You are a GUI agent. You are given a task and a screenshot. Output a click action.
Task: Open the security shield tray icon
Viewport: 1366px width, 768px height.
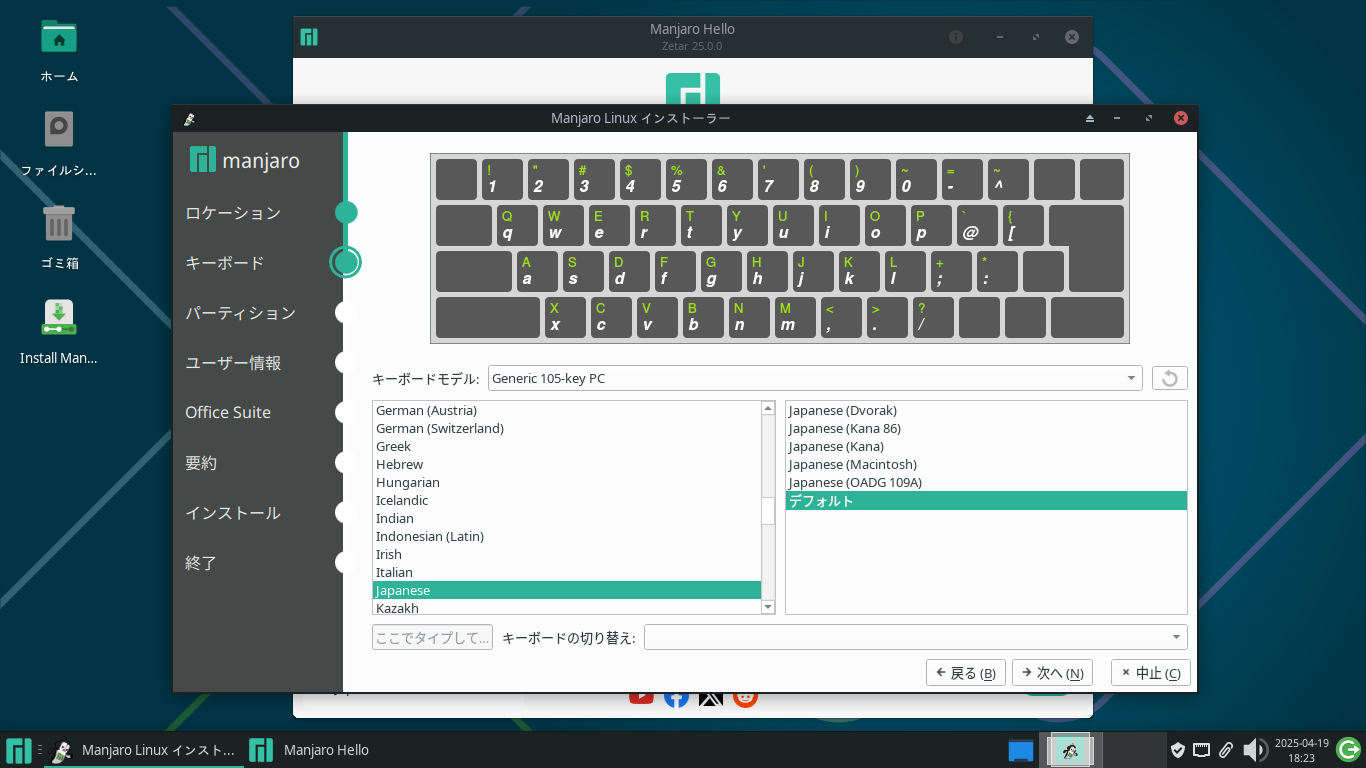(x=1178, y=750)
